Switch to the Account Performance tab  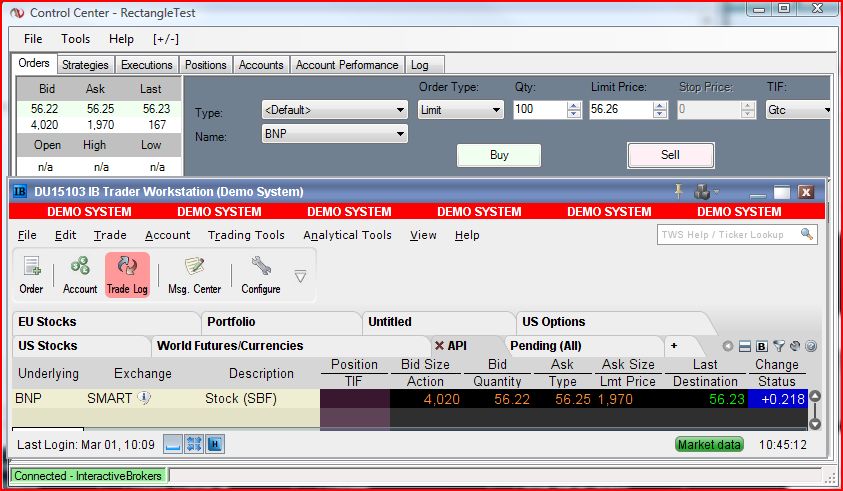pyautogui.click(x=347, y=65)
